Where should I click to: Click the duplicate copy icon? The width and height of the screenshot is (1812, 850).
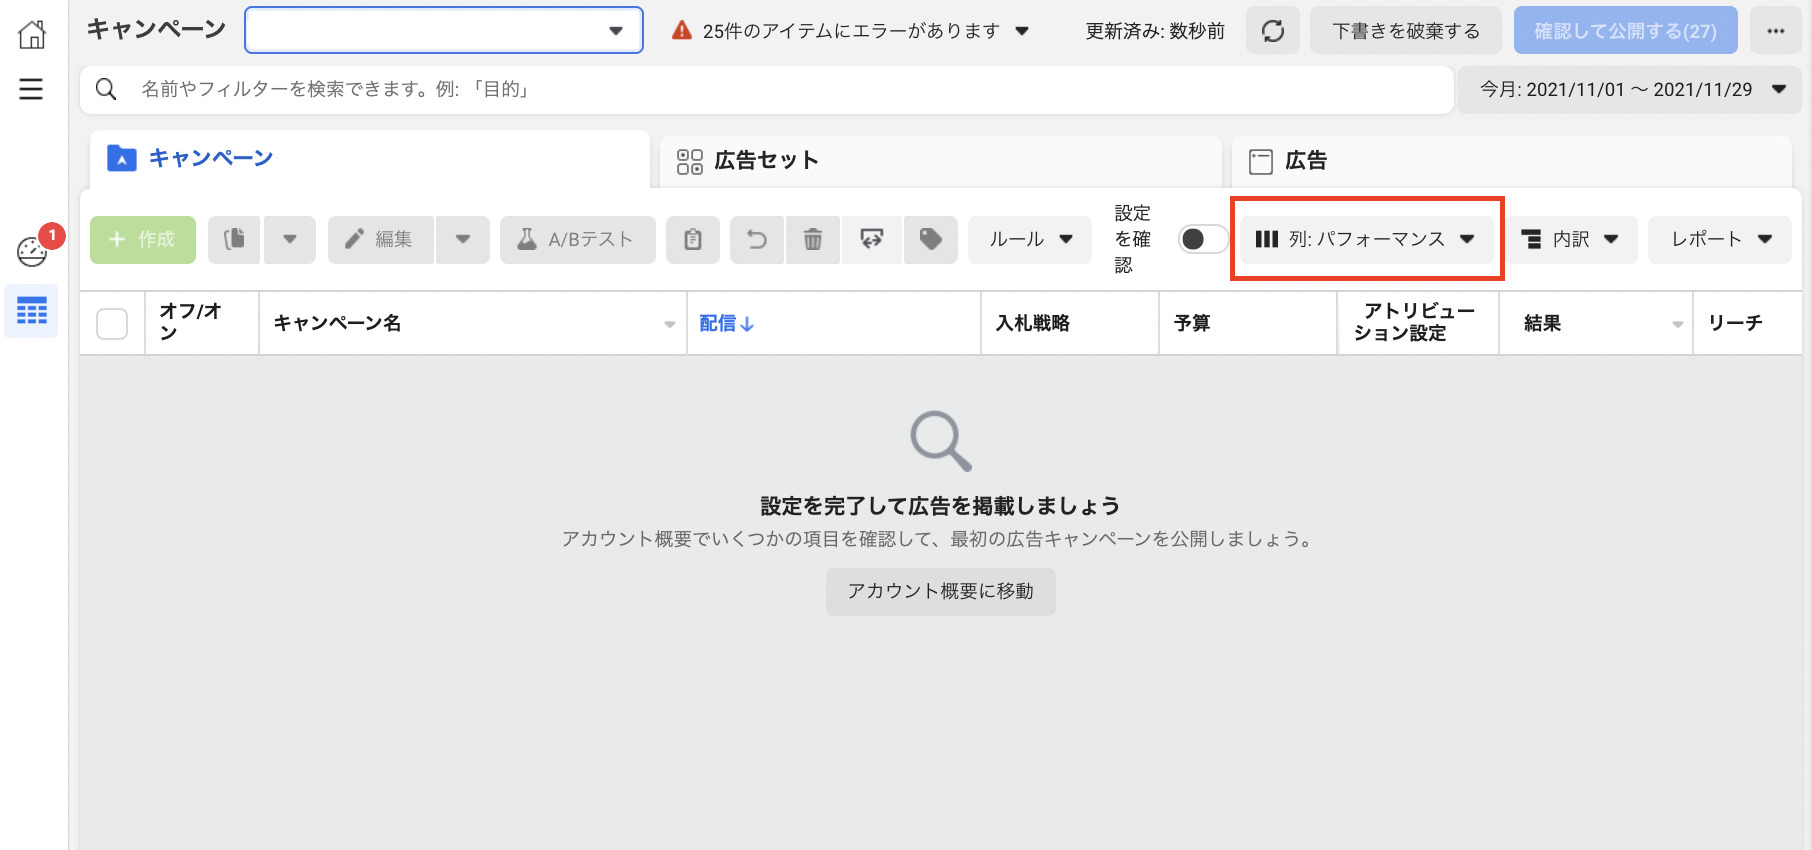[x=235, y=240]
